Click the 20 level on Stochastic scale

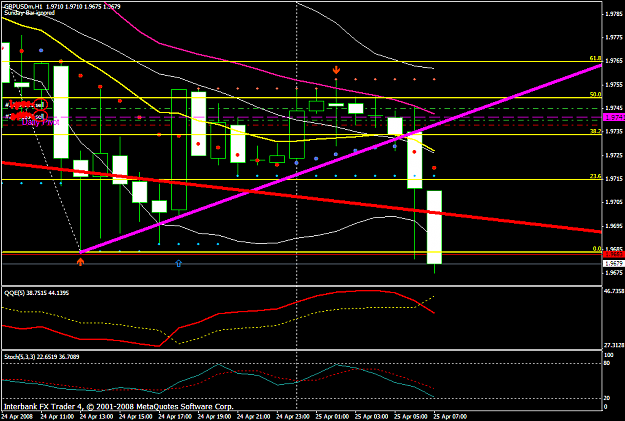(x=608, y=398)
